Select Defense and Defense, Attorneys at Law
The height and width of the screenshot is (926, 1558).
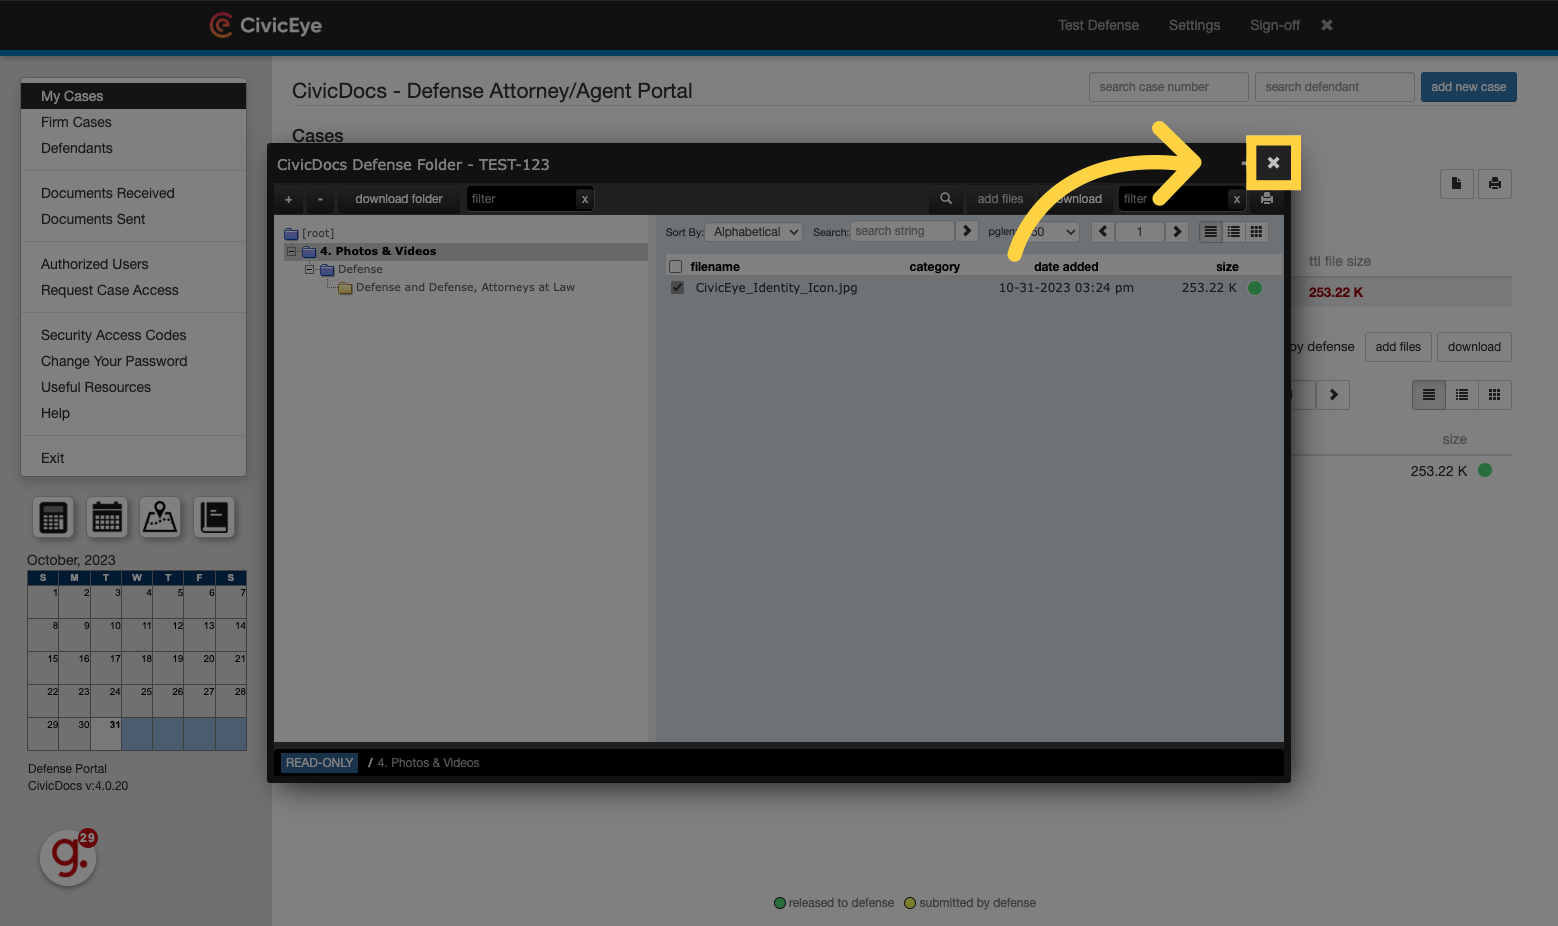tap(465, 287)
